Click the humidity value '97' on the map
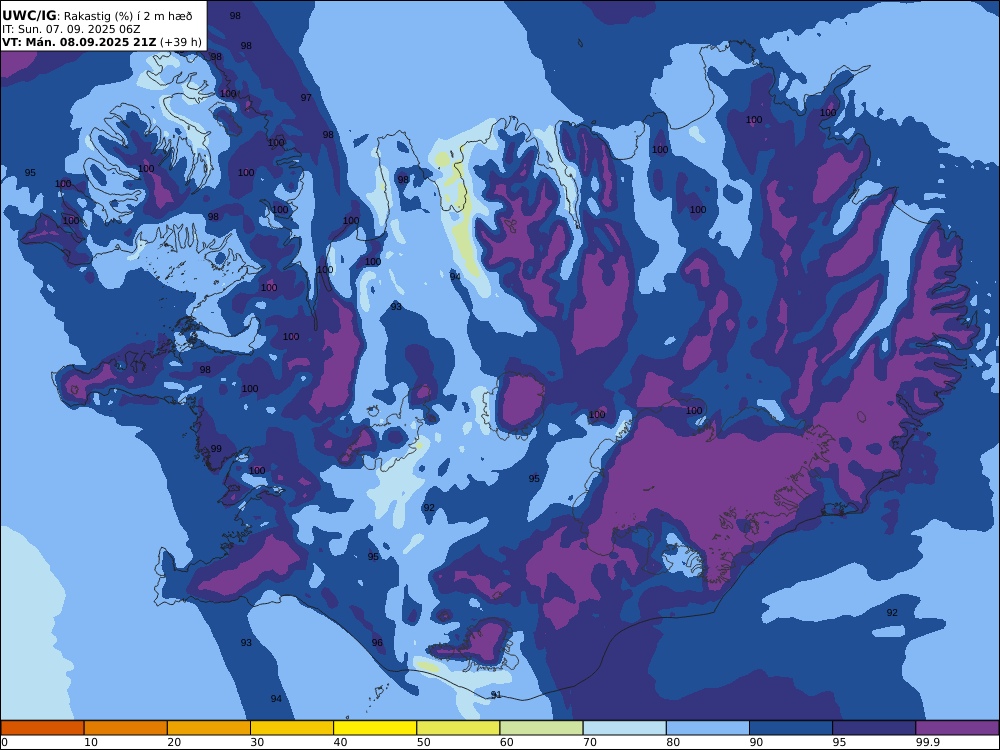The image size is (1000, 750). pos(306,98)
